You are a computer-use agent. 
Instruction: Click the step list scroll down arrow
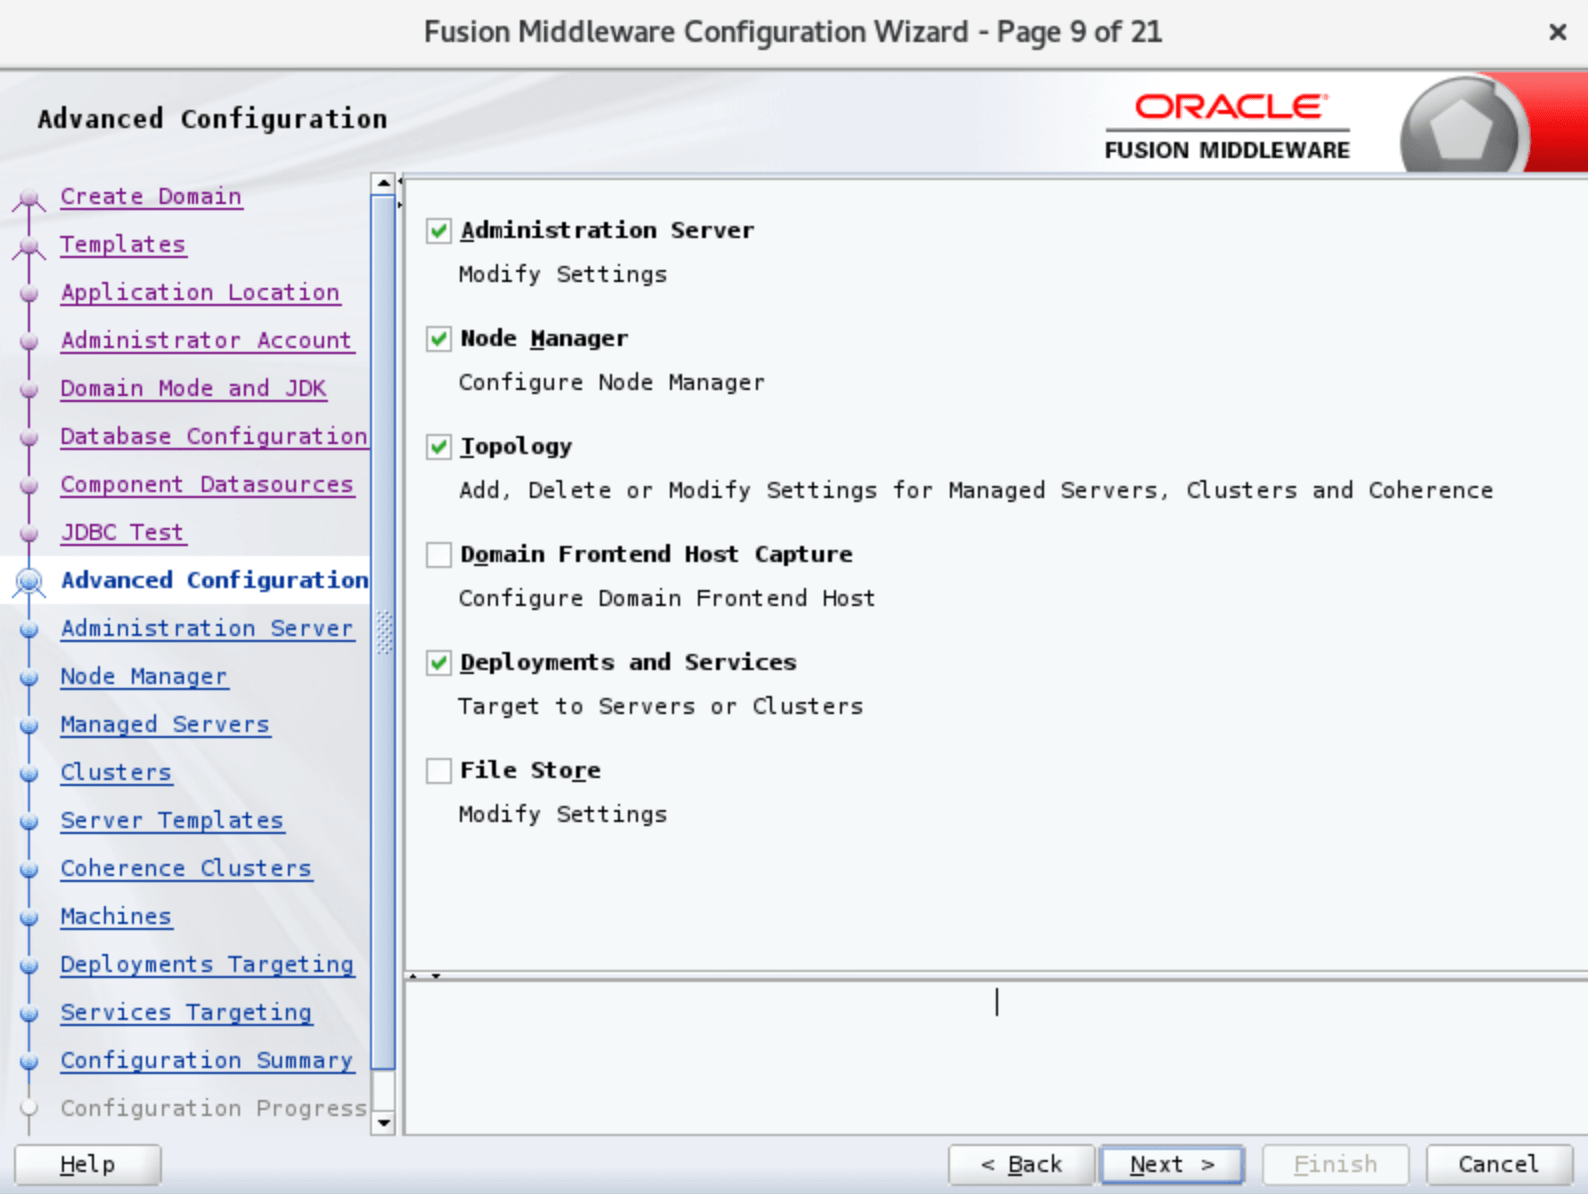[x=384, y=1123]
